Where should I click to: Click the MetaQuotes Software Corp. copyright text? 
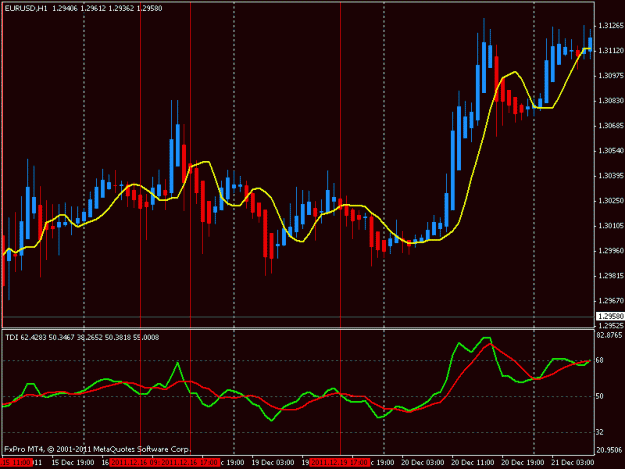(97, 449)
